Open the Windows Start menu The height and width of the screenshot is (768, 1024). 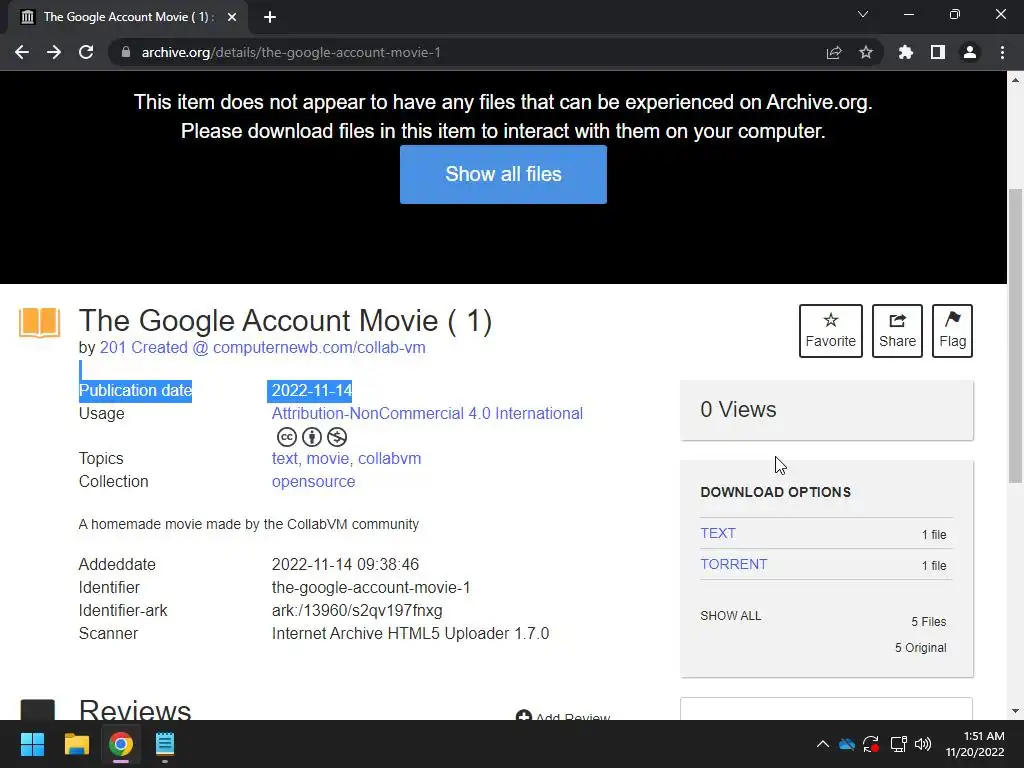[32, 744]
